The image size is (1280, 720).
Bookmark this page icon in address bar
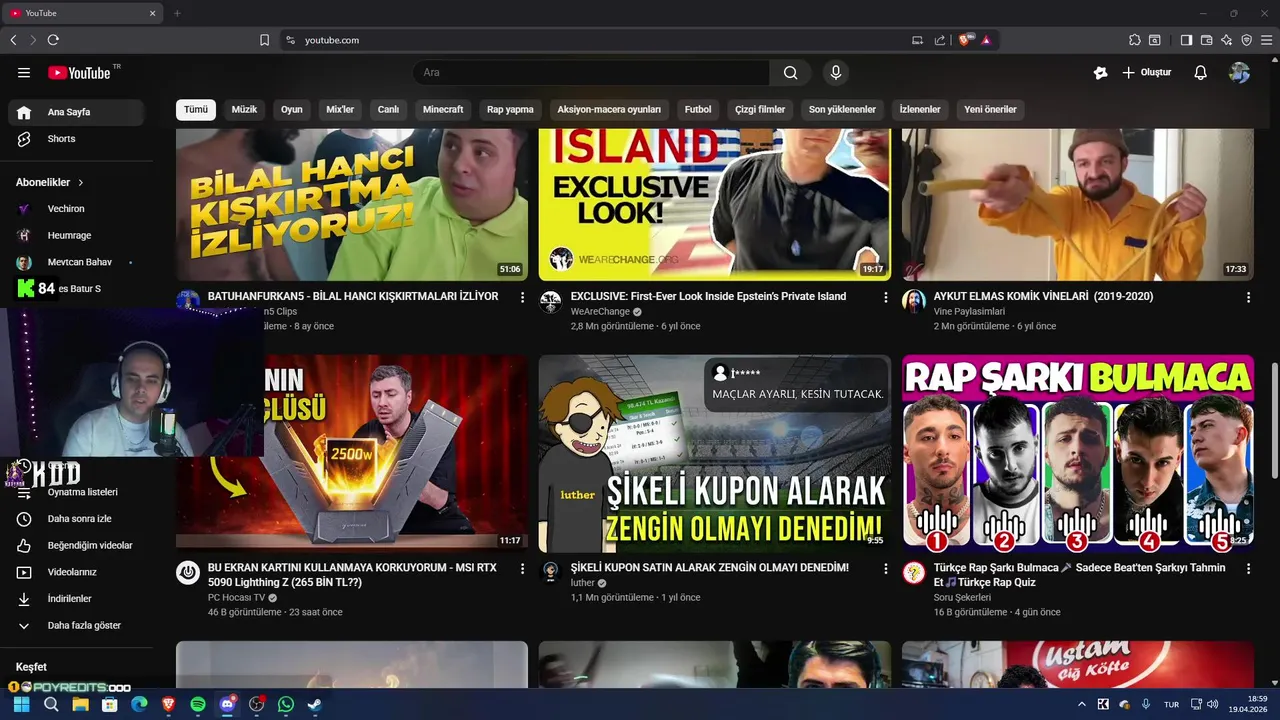tap(264, 40)
